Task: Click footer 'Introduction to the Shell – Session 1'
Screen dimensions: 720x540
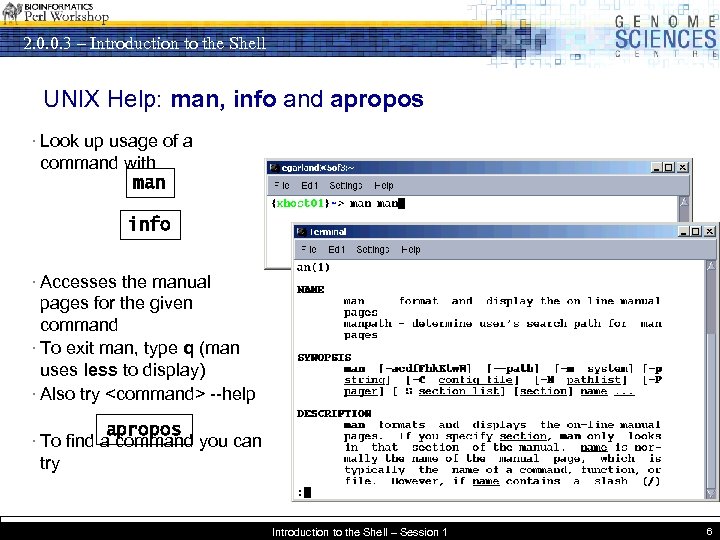Action: 360,532
